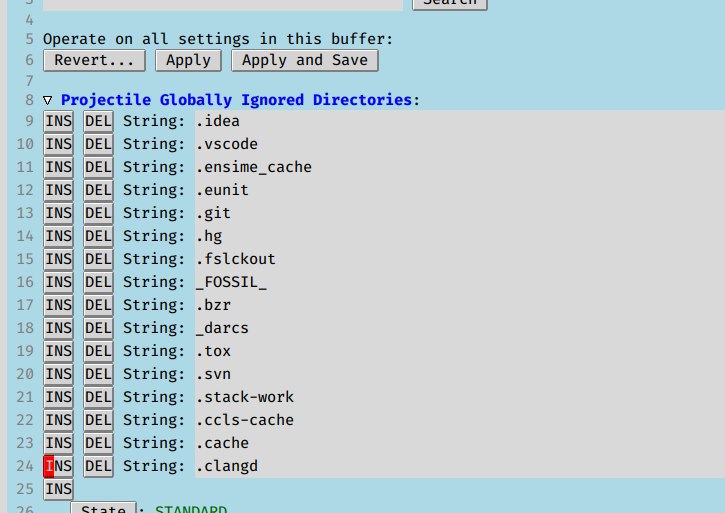725x513 pixels.
Task: Insert entry before .stack-work row
Action: (x=58, y=398)
